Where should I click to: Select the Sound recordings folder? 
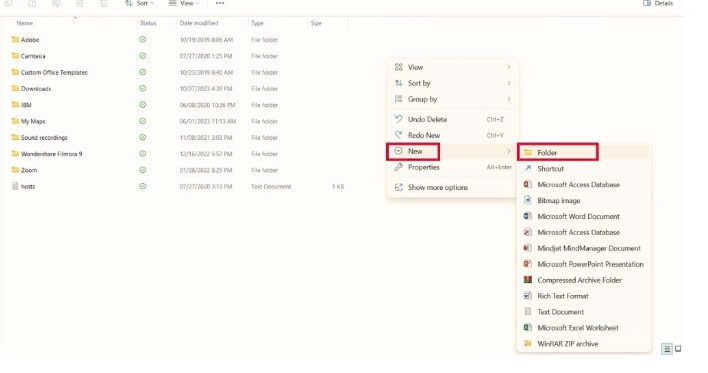click(x=44, y=137)
